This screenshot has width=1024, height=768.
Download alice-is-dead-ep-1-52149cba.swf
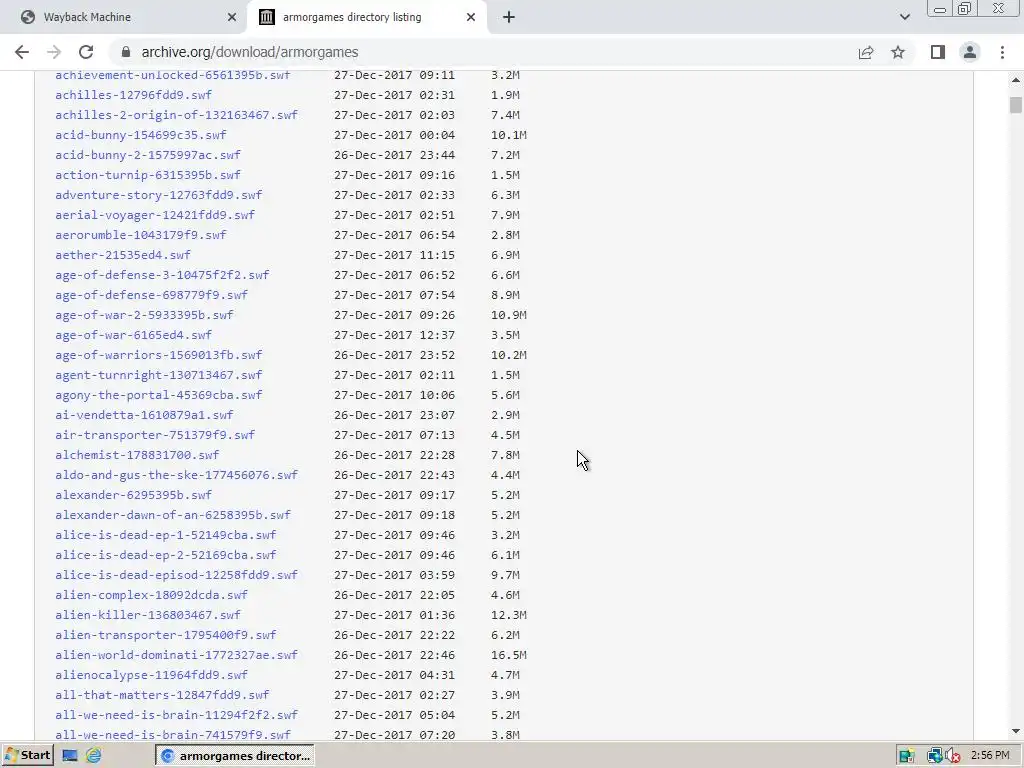click(166, 535)
